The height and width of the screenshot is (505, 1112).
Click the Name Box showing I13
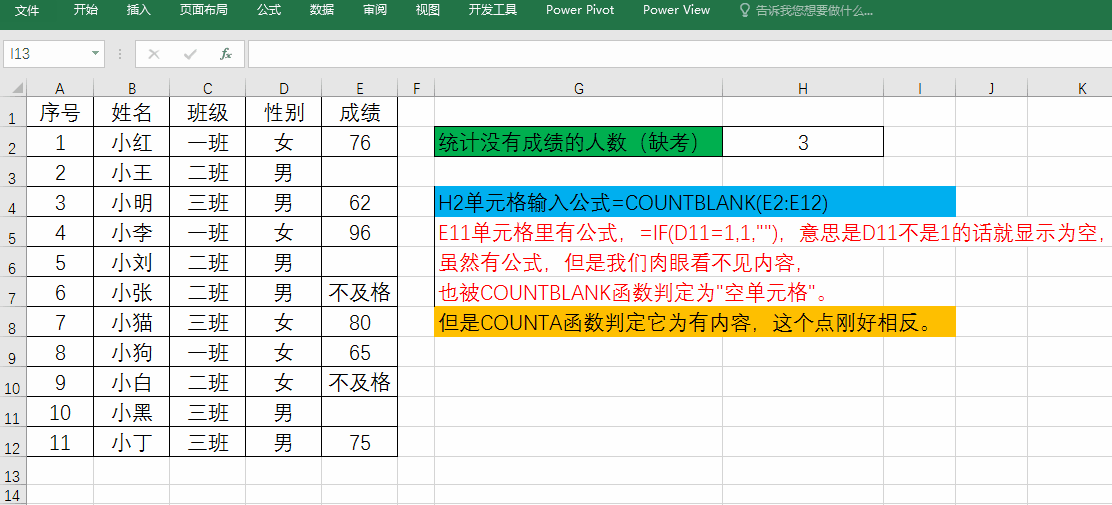(46, 54)
